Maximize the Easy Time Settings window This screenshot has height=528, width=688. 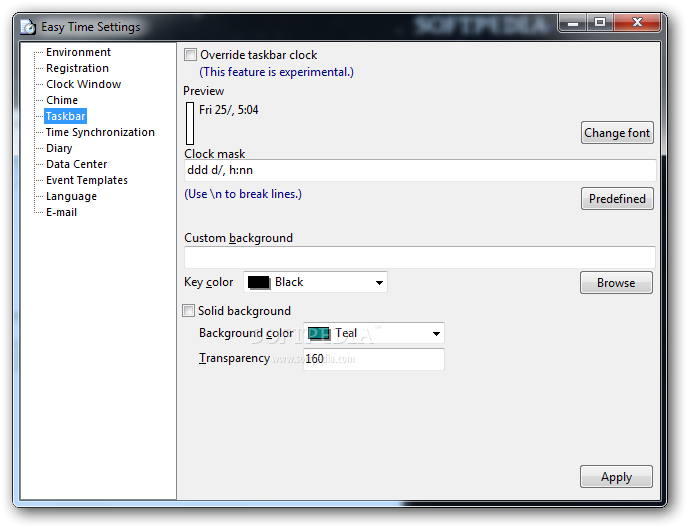click(600, 23)
